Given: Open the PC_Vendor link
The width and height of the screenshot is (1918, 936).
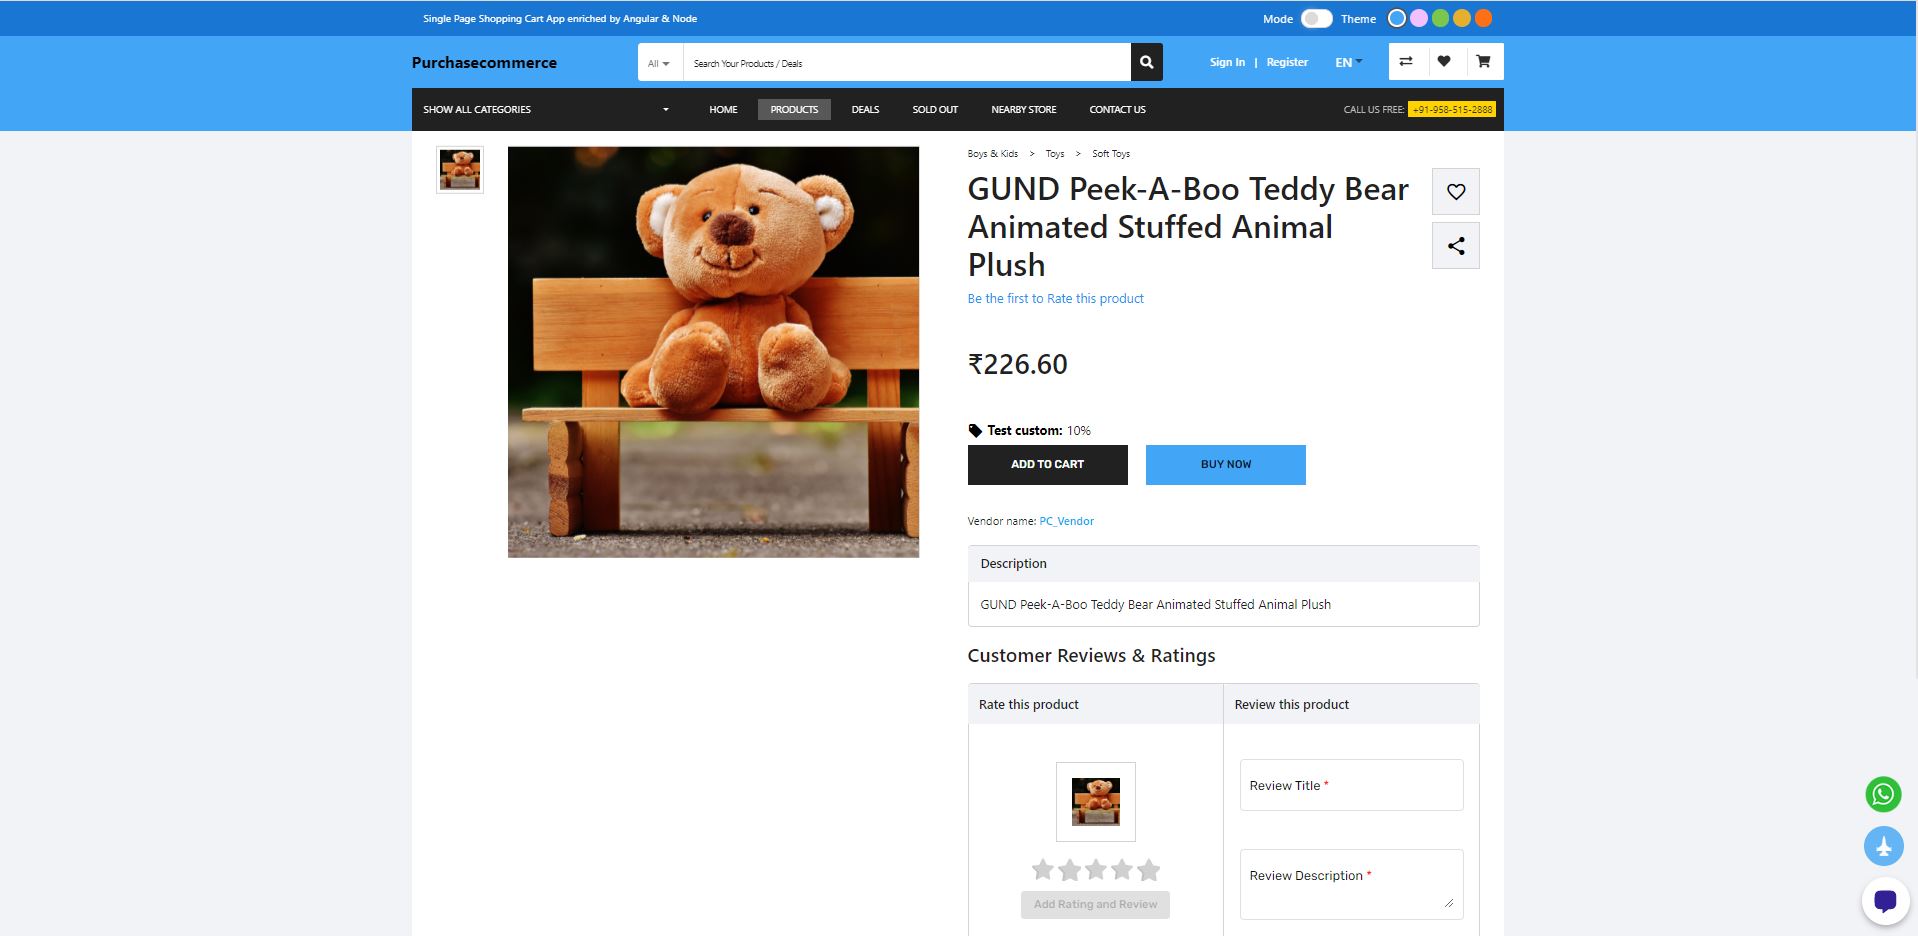Looking at the screenshot, I should pos(1066,521).
